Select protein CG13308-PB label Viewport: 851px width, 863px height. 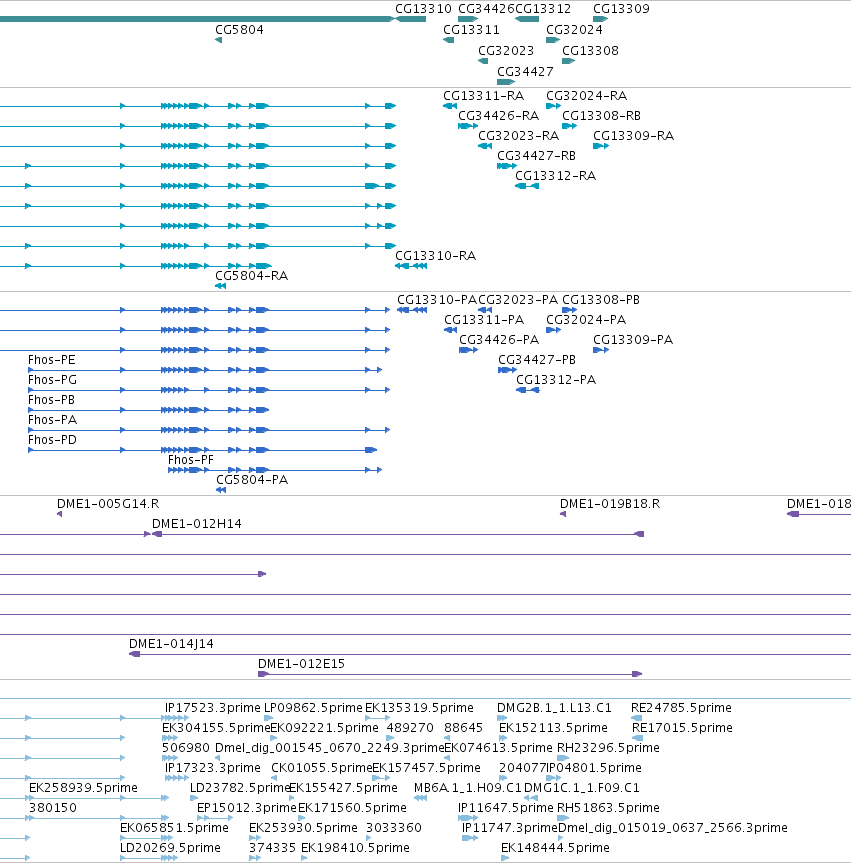(601, 300)
